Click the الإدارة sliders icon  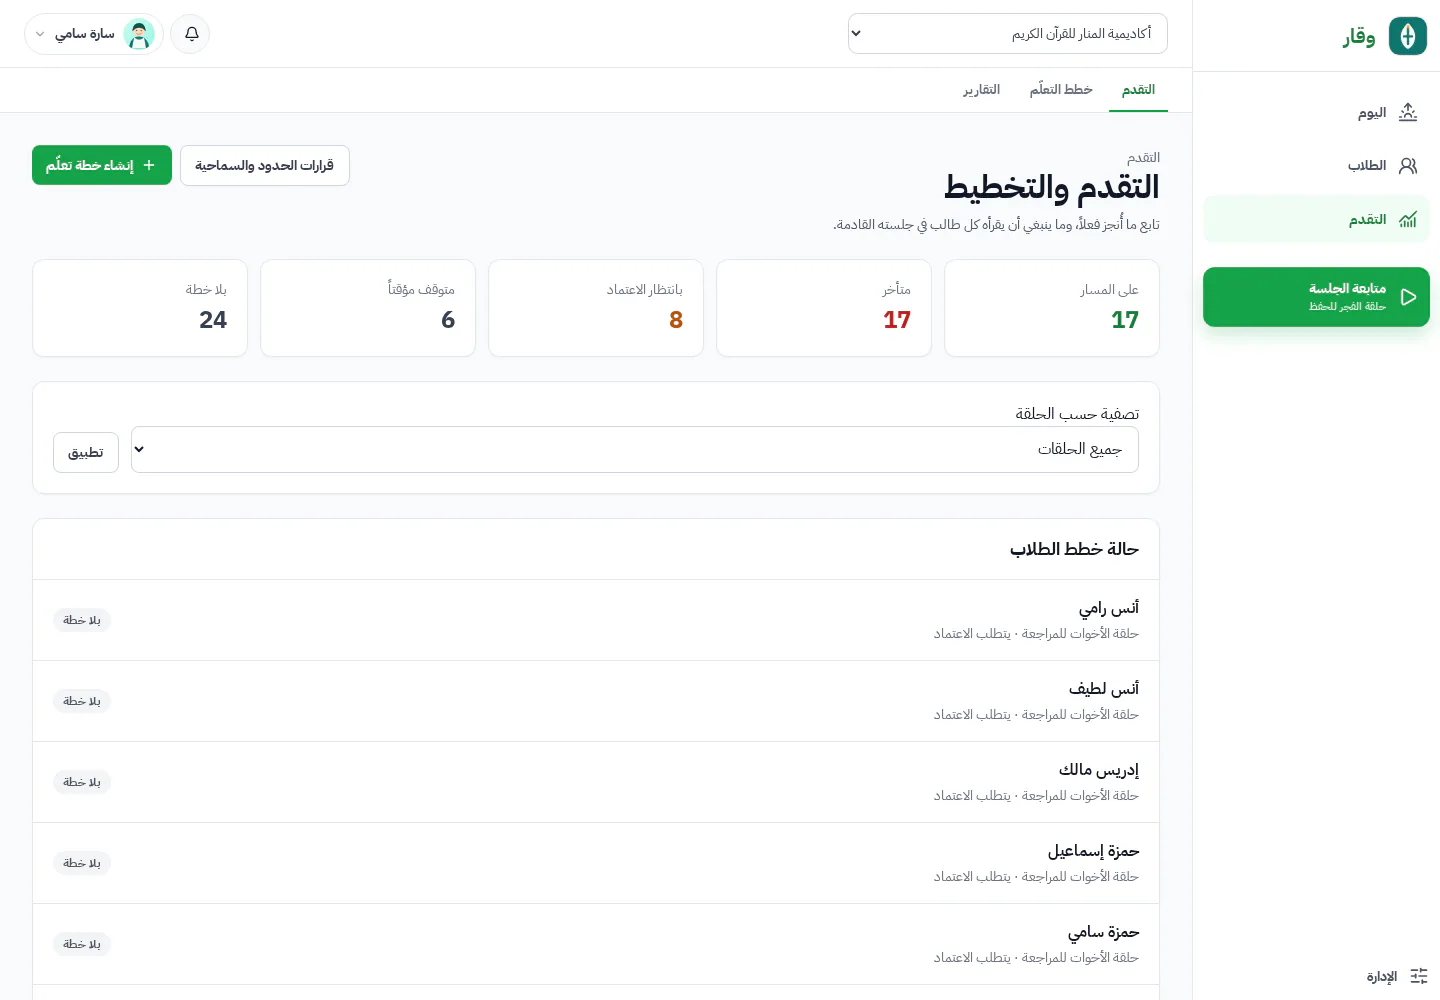[1418, 976]
